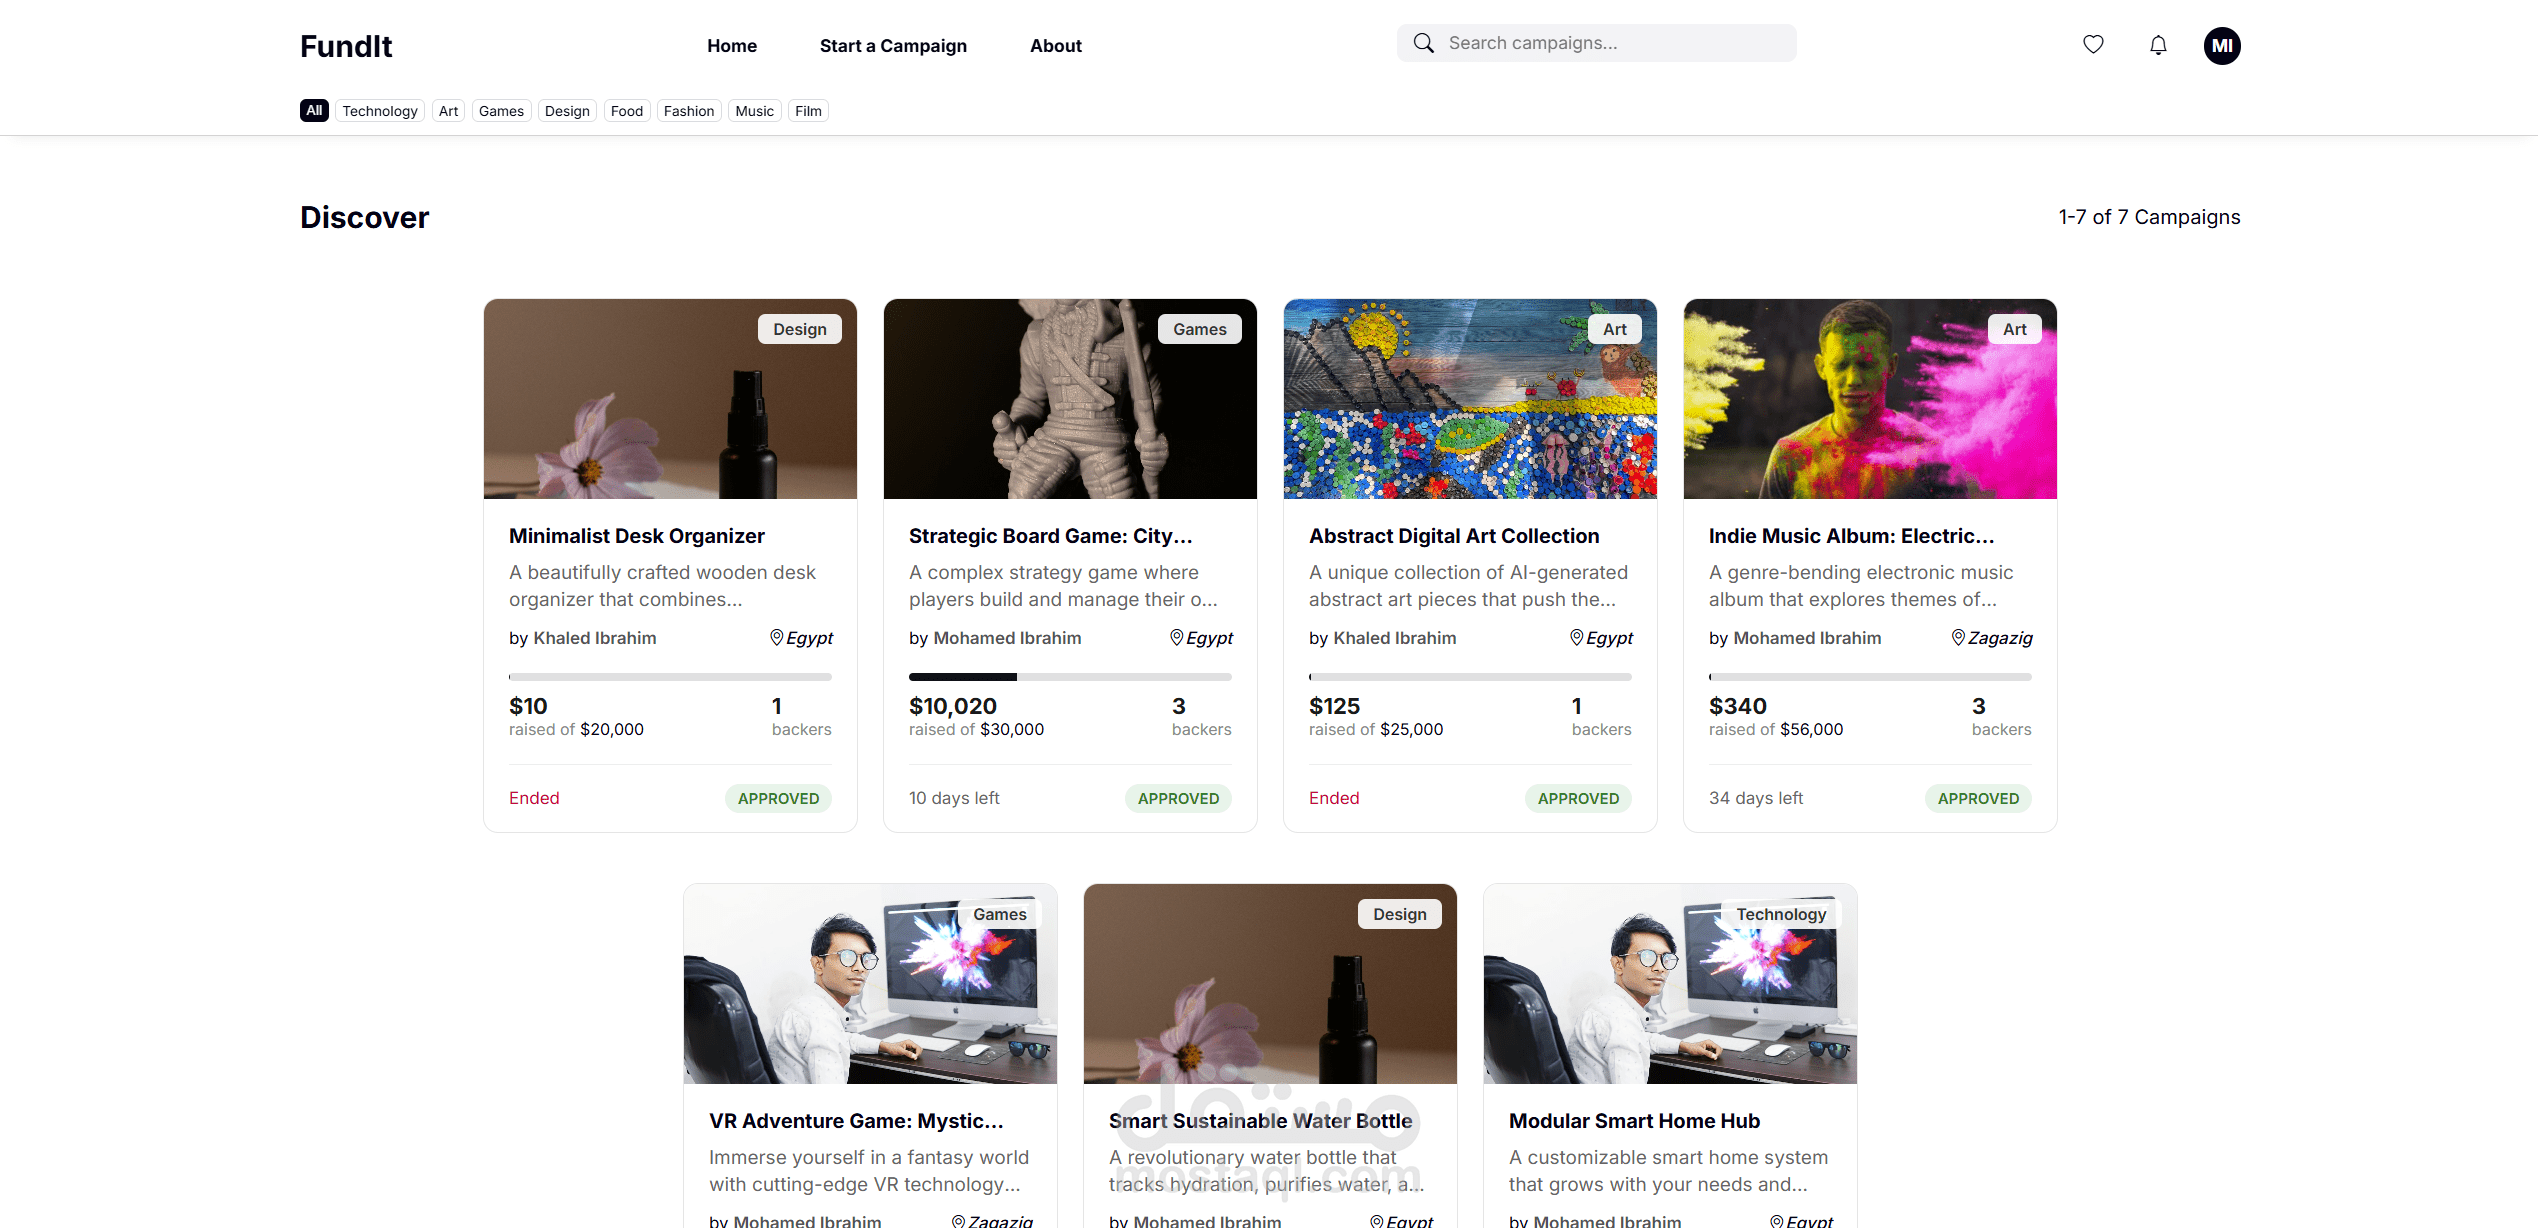Select the All category filter

click(x=314, y=110)
